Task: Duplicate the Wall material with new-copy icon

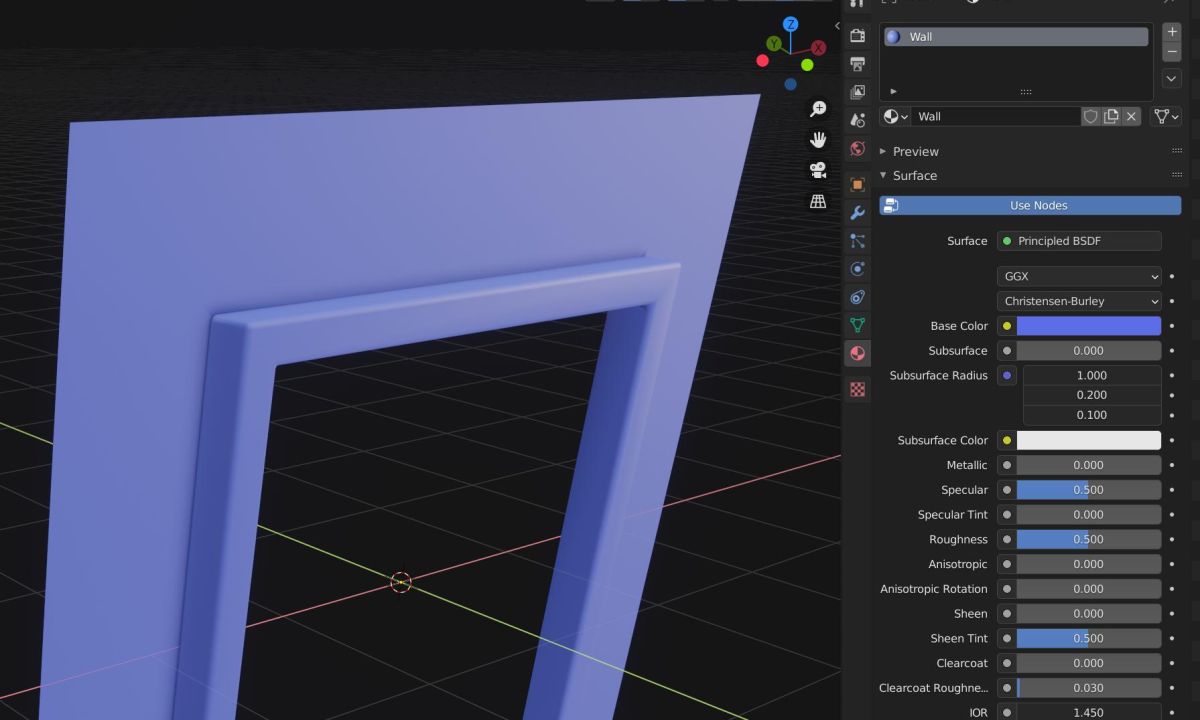Action: click(x=1111, y=116)
